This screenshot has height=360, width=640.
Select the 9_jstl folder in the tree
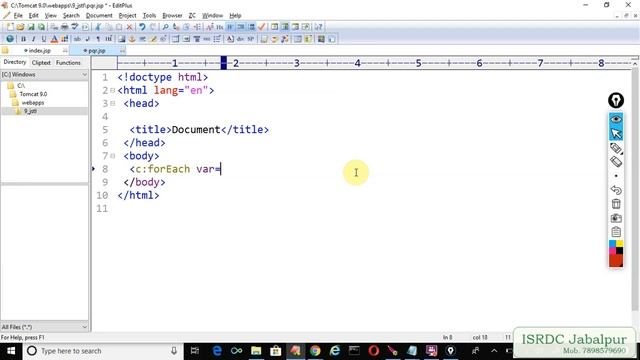pos(30,111)
